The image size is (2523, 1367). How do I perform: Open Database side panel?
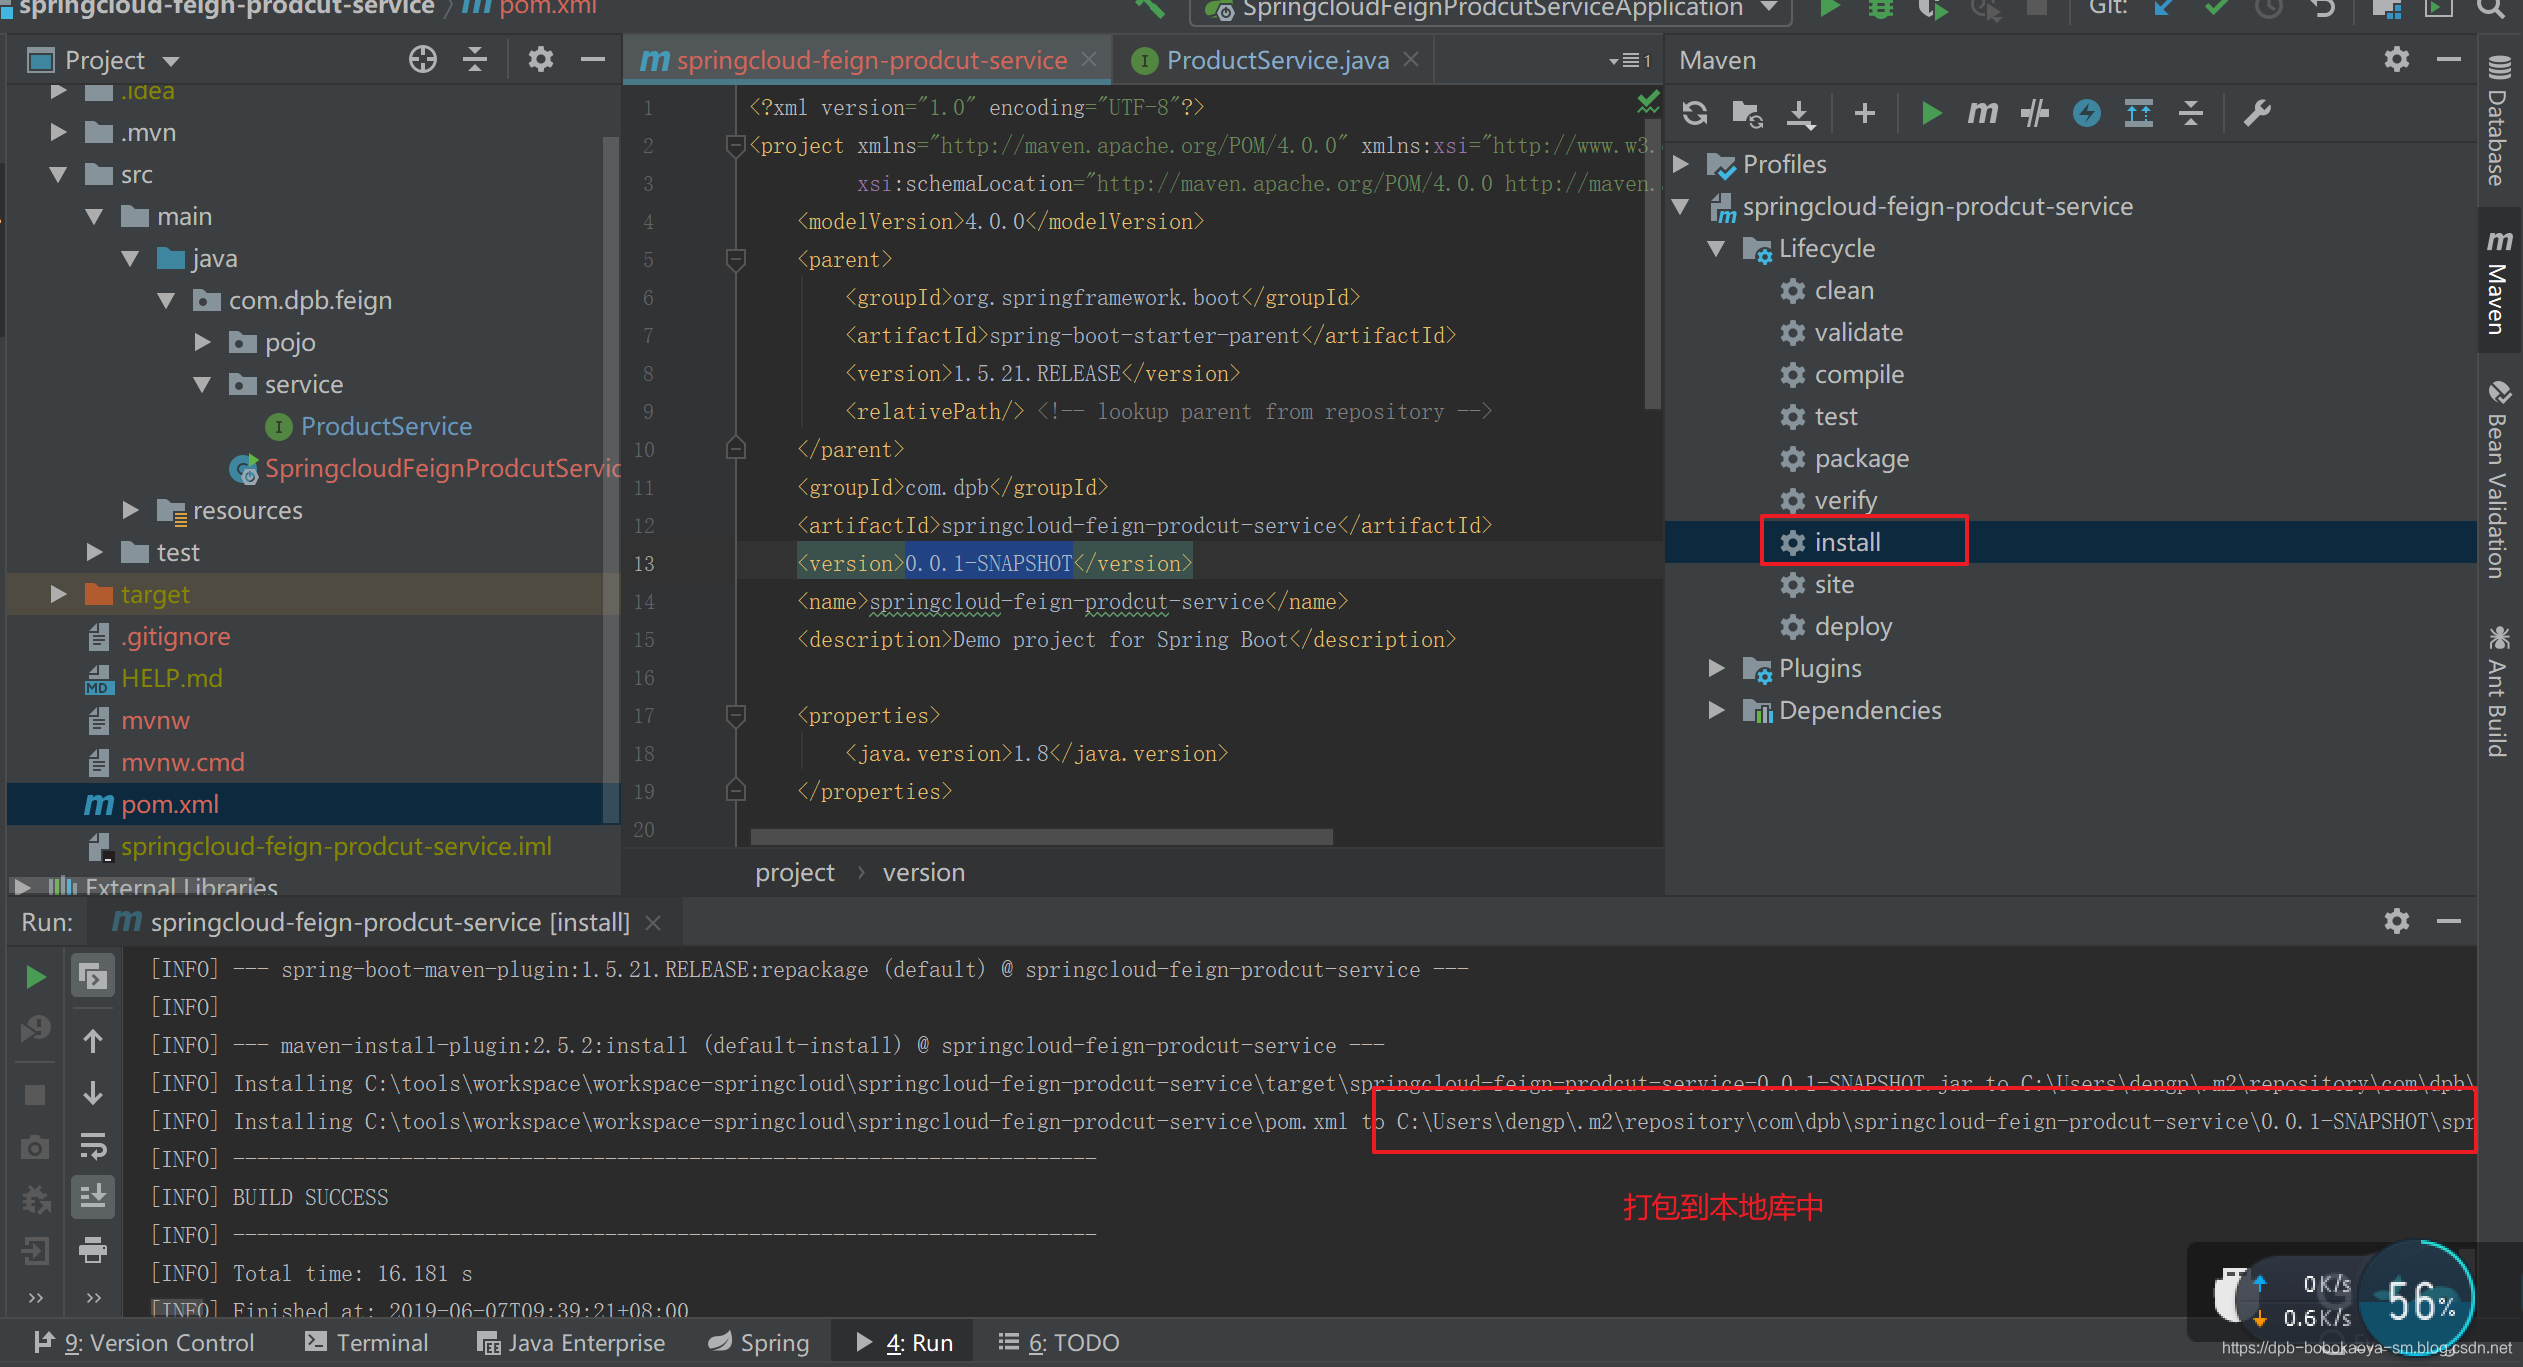pos(2499,124)
